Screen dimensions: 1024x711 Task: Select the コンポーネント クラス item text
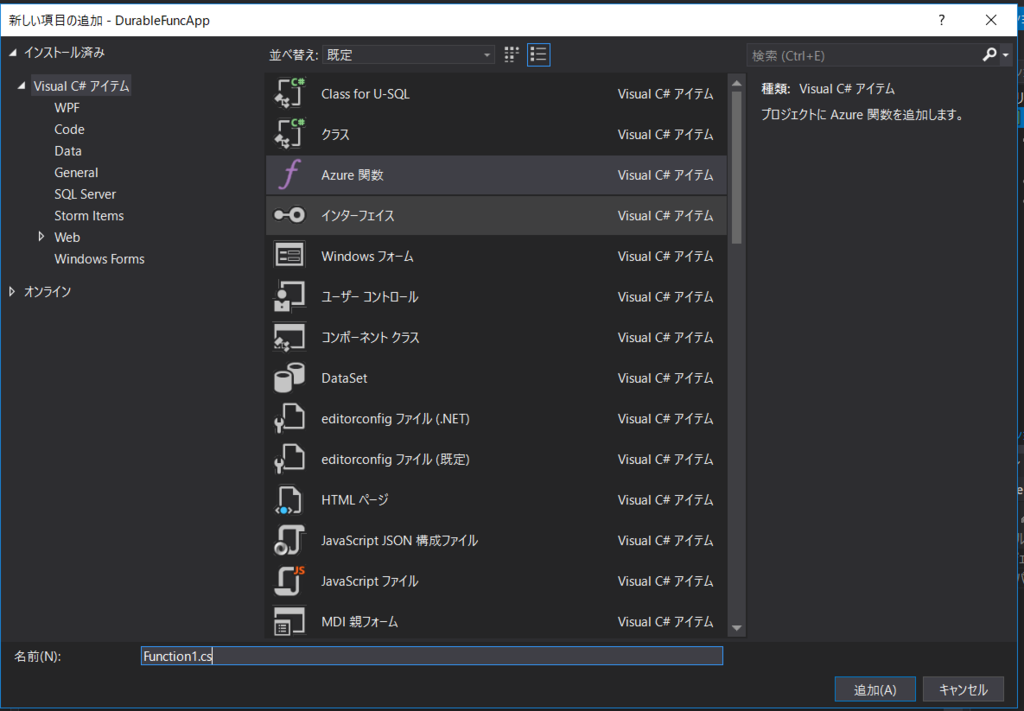pyautogui.click(x=370, y=338)
